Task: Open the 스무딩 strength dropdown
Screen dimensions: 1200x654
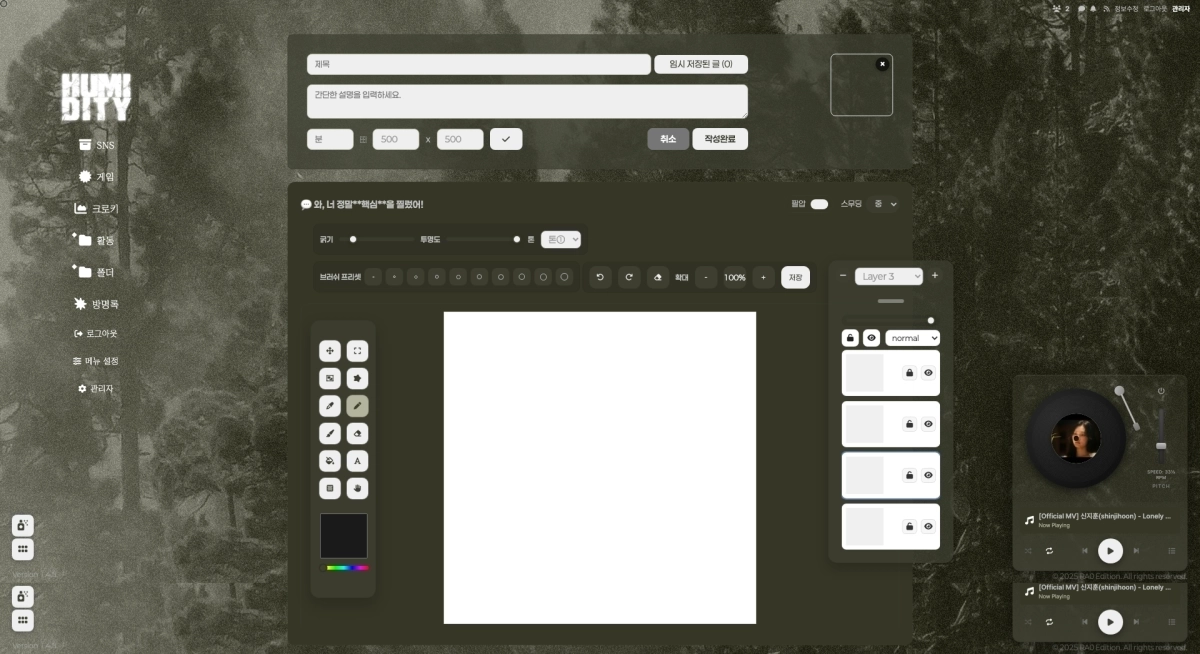Action: pyautogui.click(x=884, y=203)
